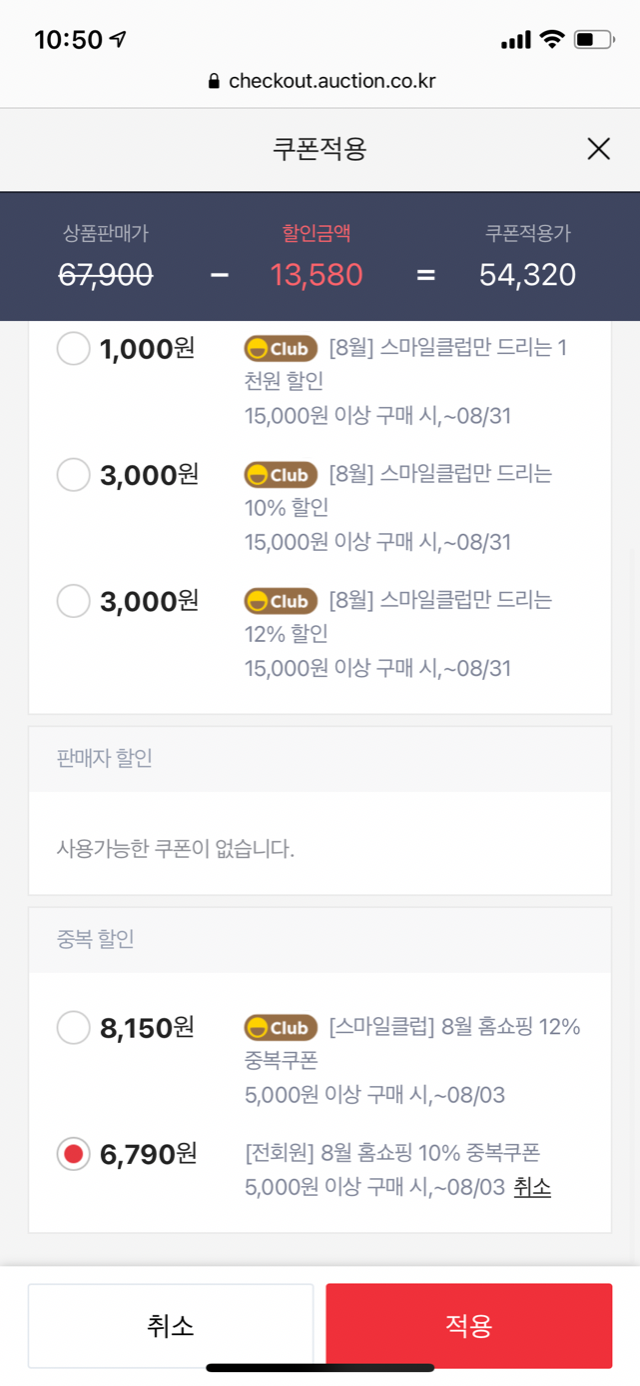
Task: Tap the Club badge on 1천원 coupon
Action: point(280,349)
